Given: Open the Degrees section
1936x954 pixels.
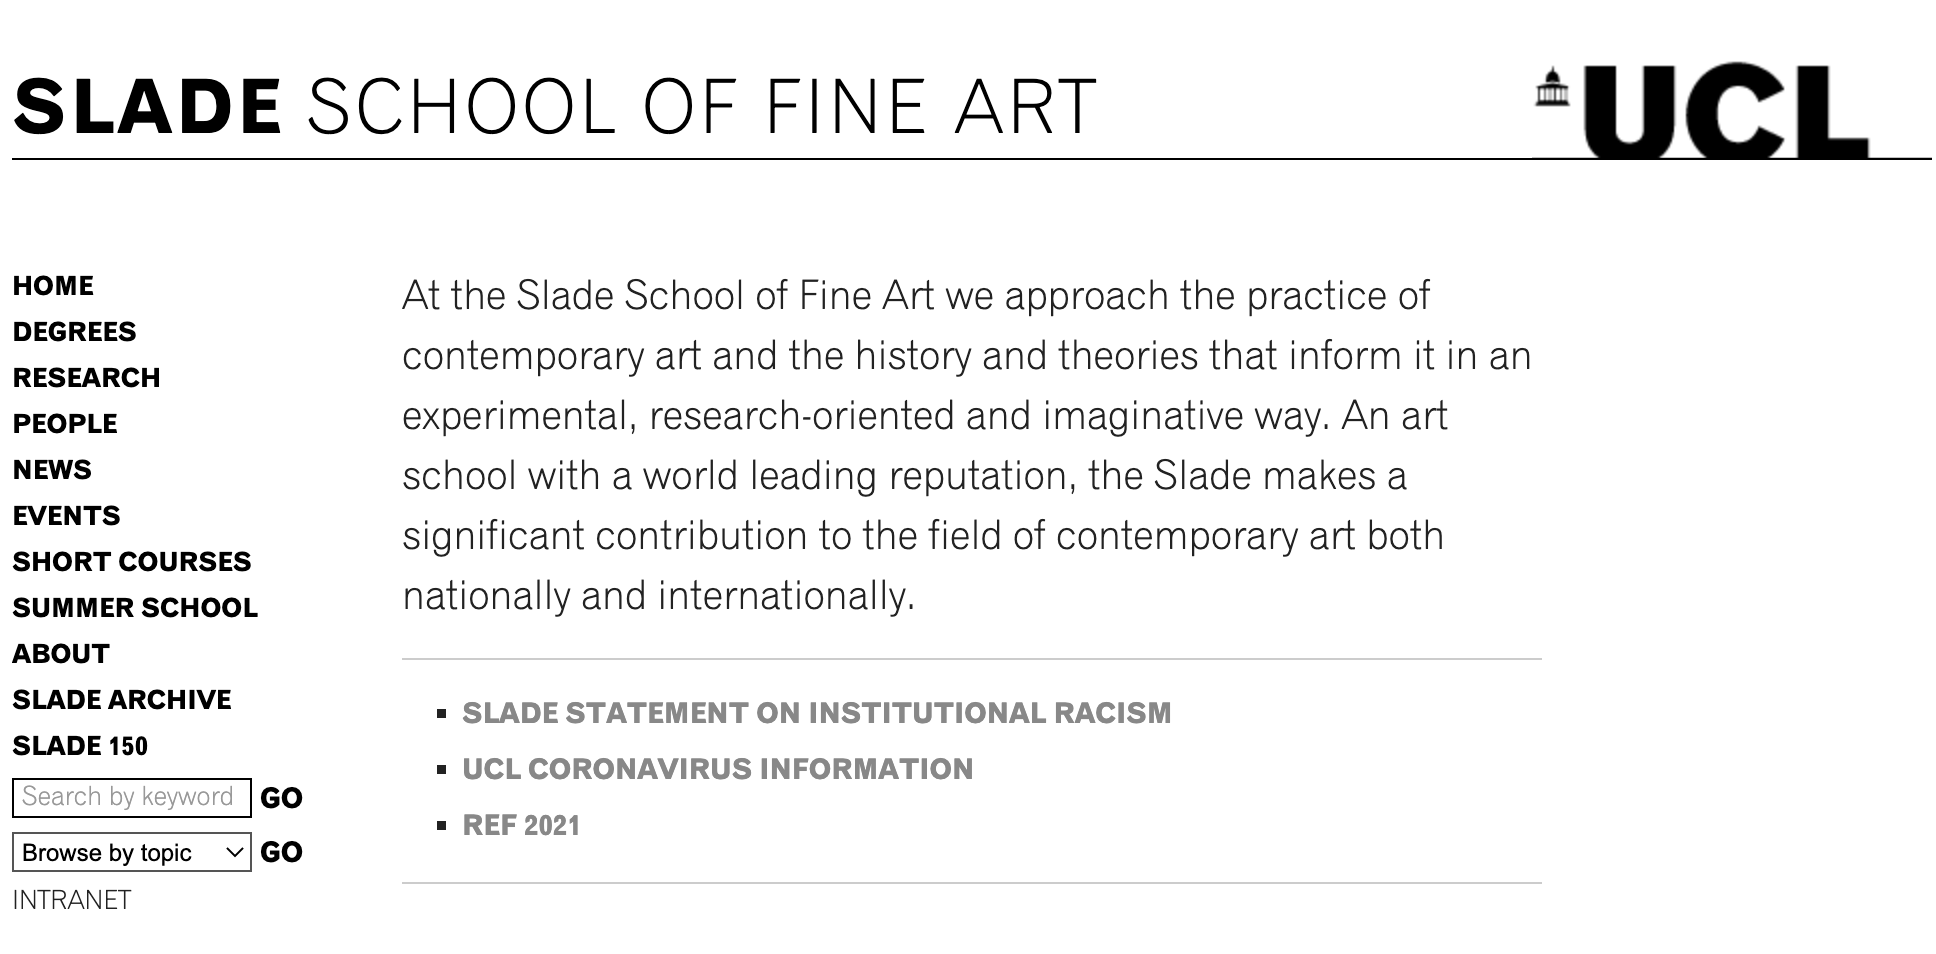Looking at the screenshot, I should [74, 332].
